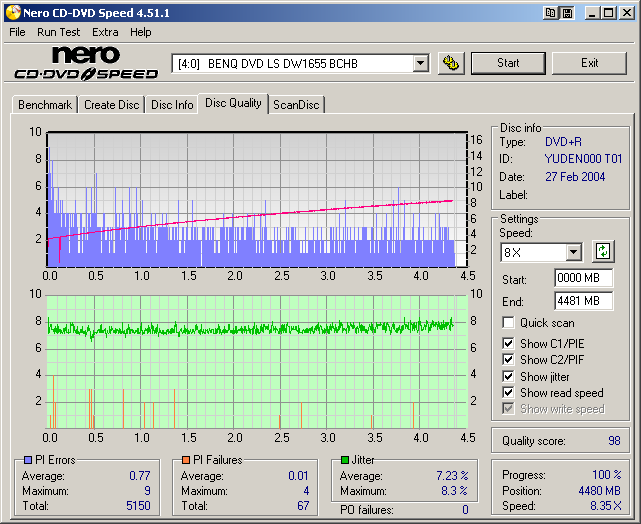Switch to the ScanDisc tab
641x524 pixels.
pyautogui.click(x=296, y=105)
